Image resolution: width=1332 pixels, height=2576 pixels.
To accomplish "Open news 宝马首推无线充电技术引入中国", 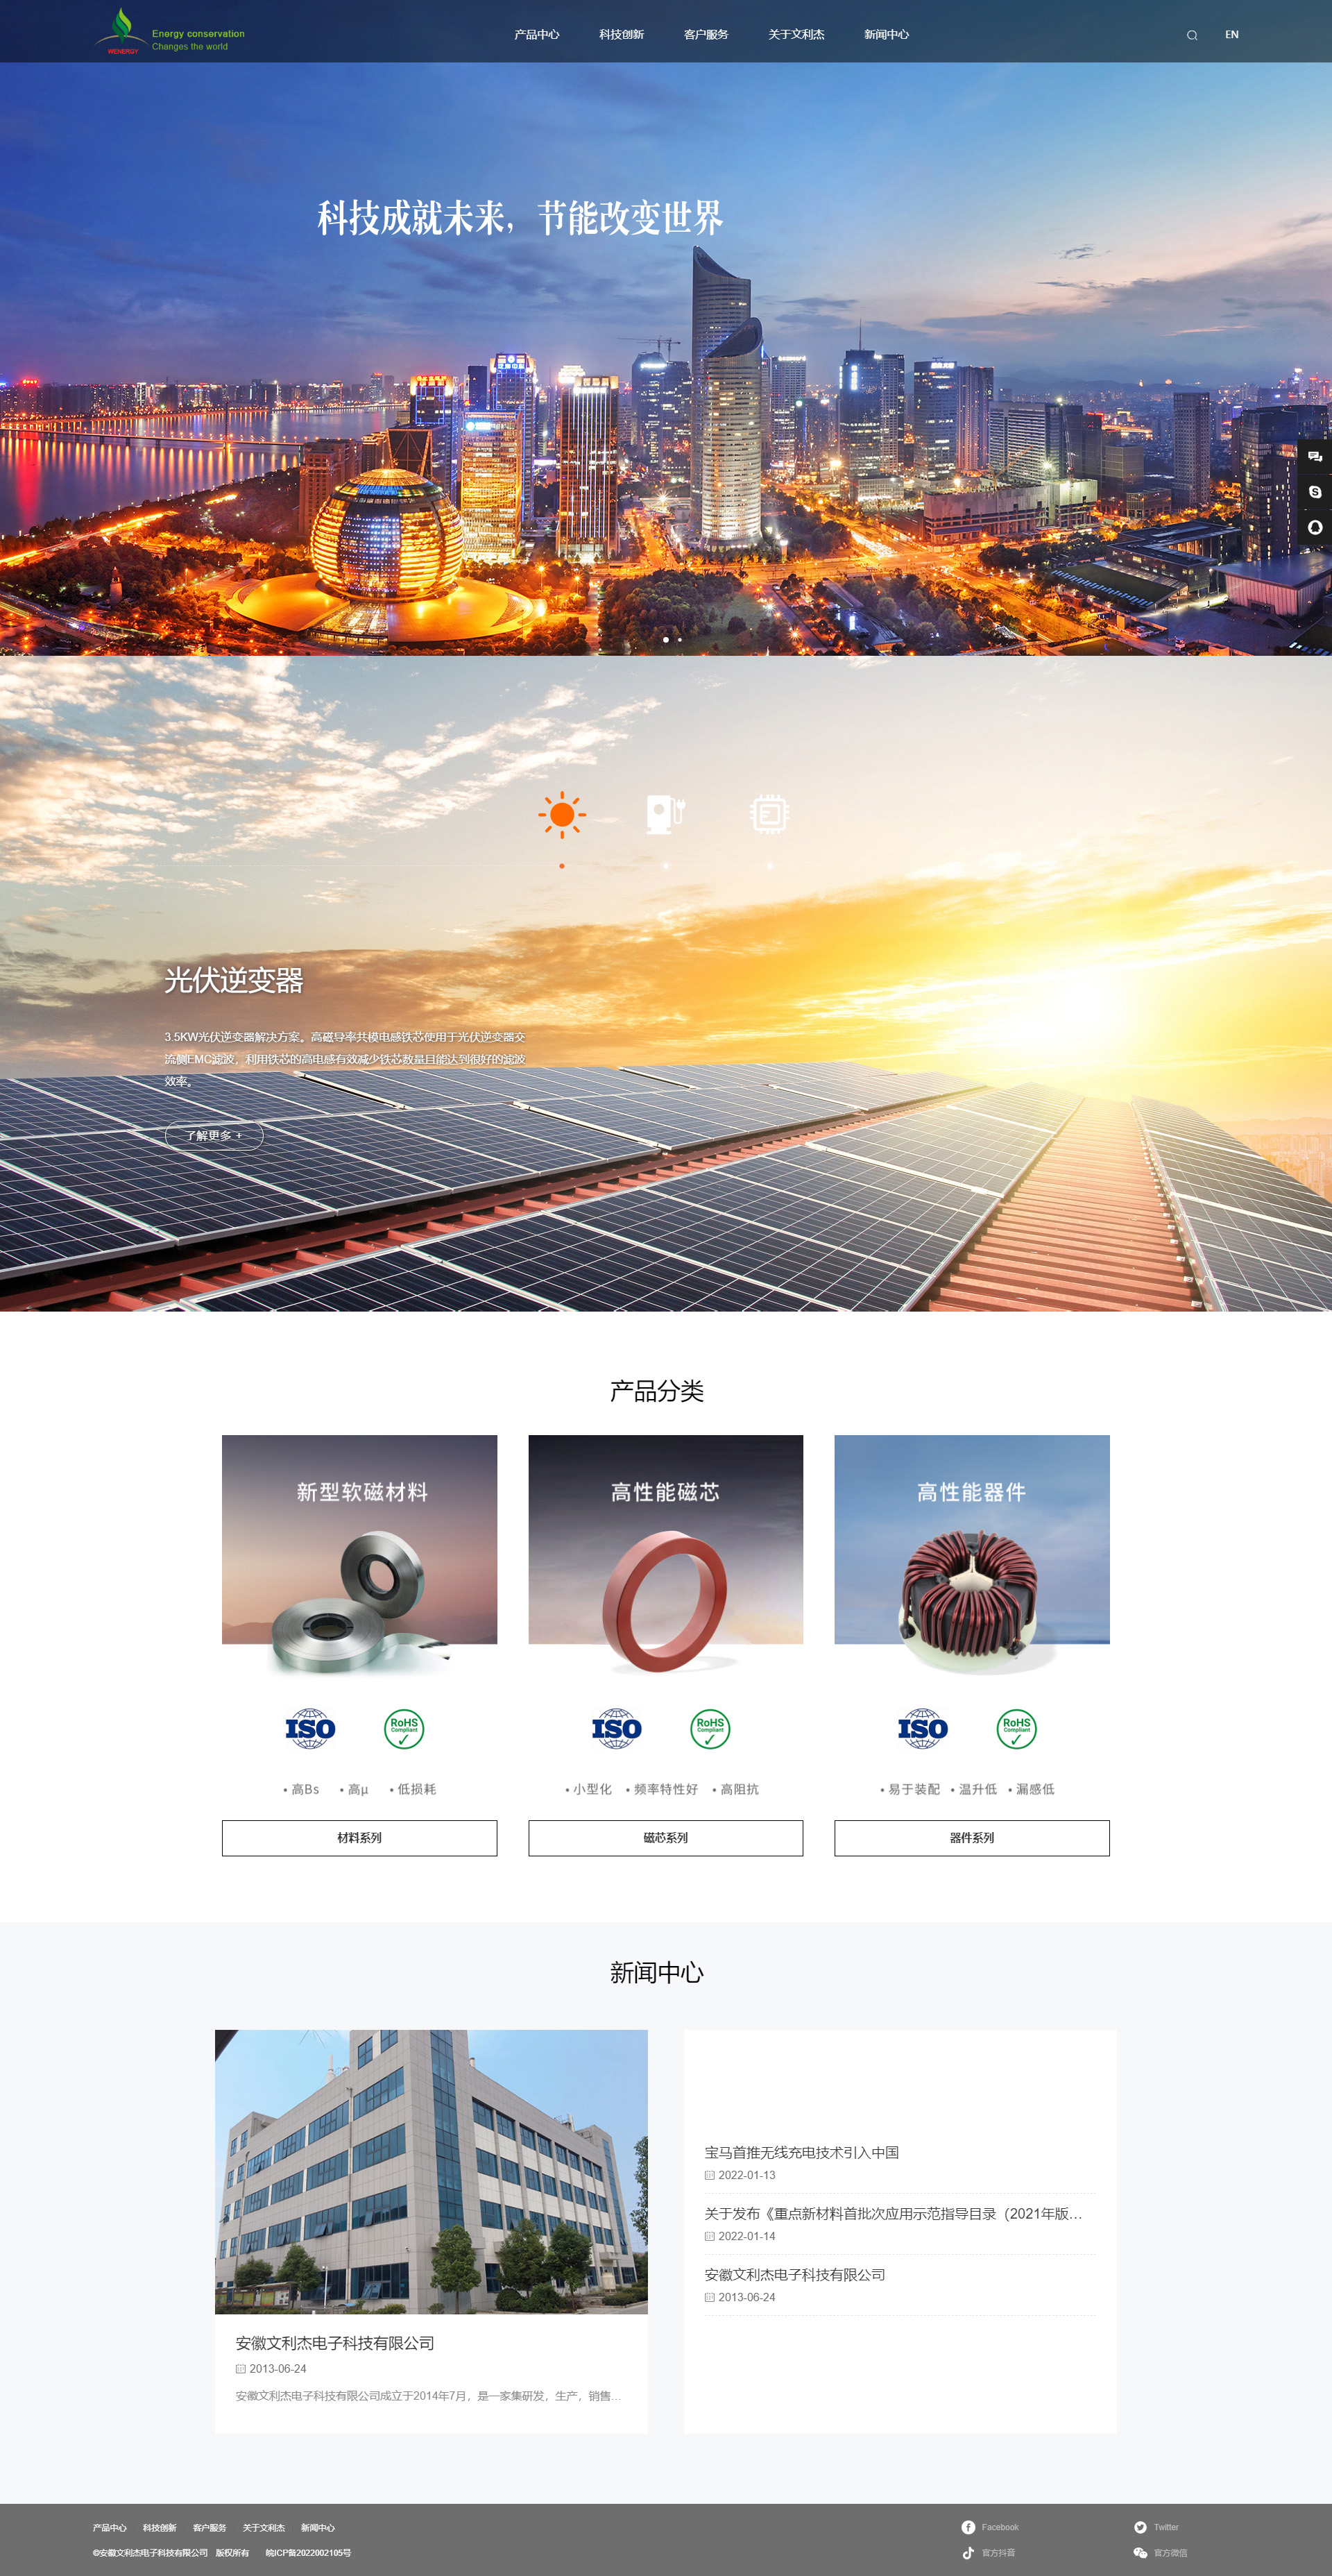I will 801,2152.
